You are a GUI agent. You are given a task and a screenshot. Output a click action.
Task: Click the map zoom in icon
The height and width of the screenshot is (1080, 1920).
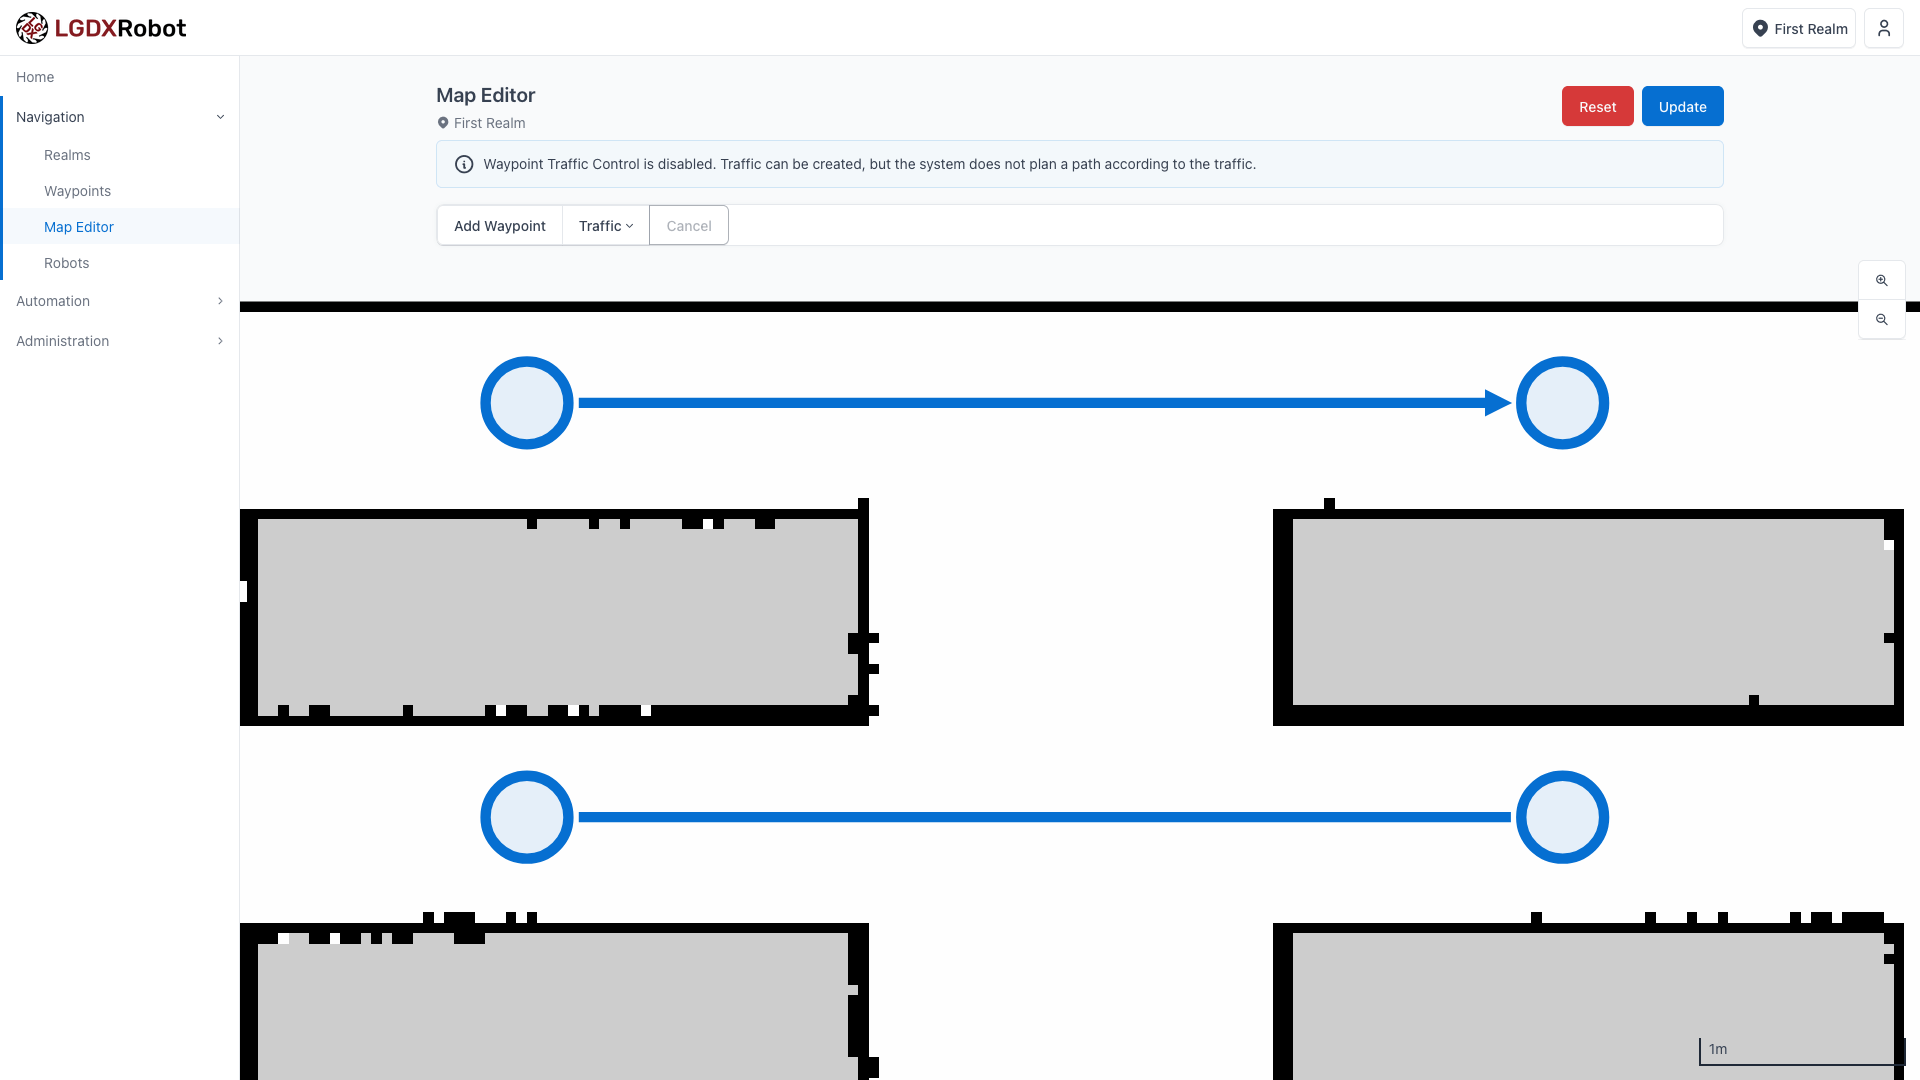coord(1881,281)
